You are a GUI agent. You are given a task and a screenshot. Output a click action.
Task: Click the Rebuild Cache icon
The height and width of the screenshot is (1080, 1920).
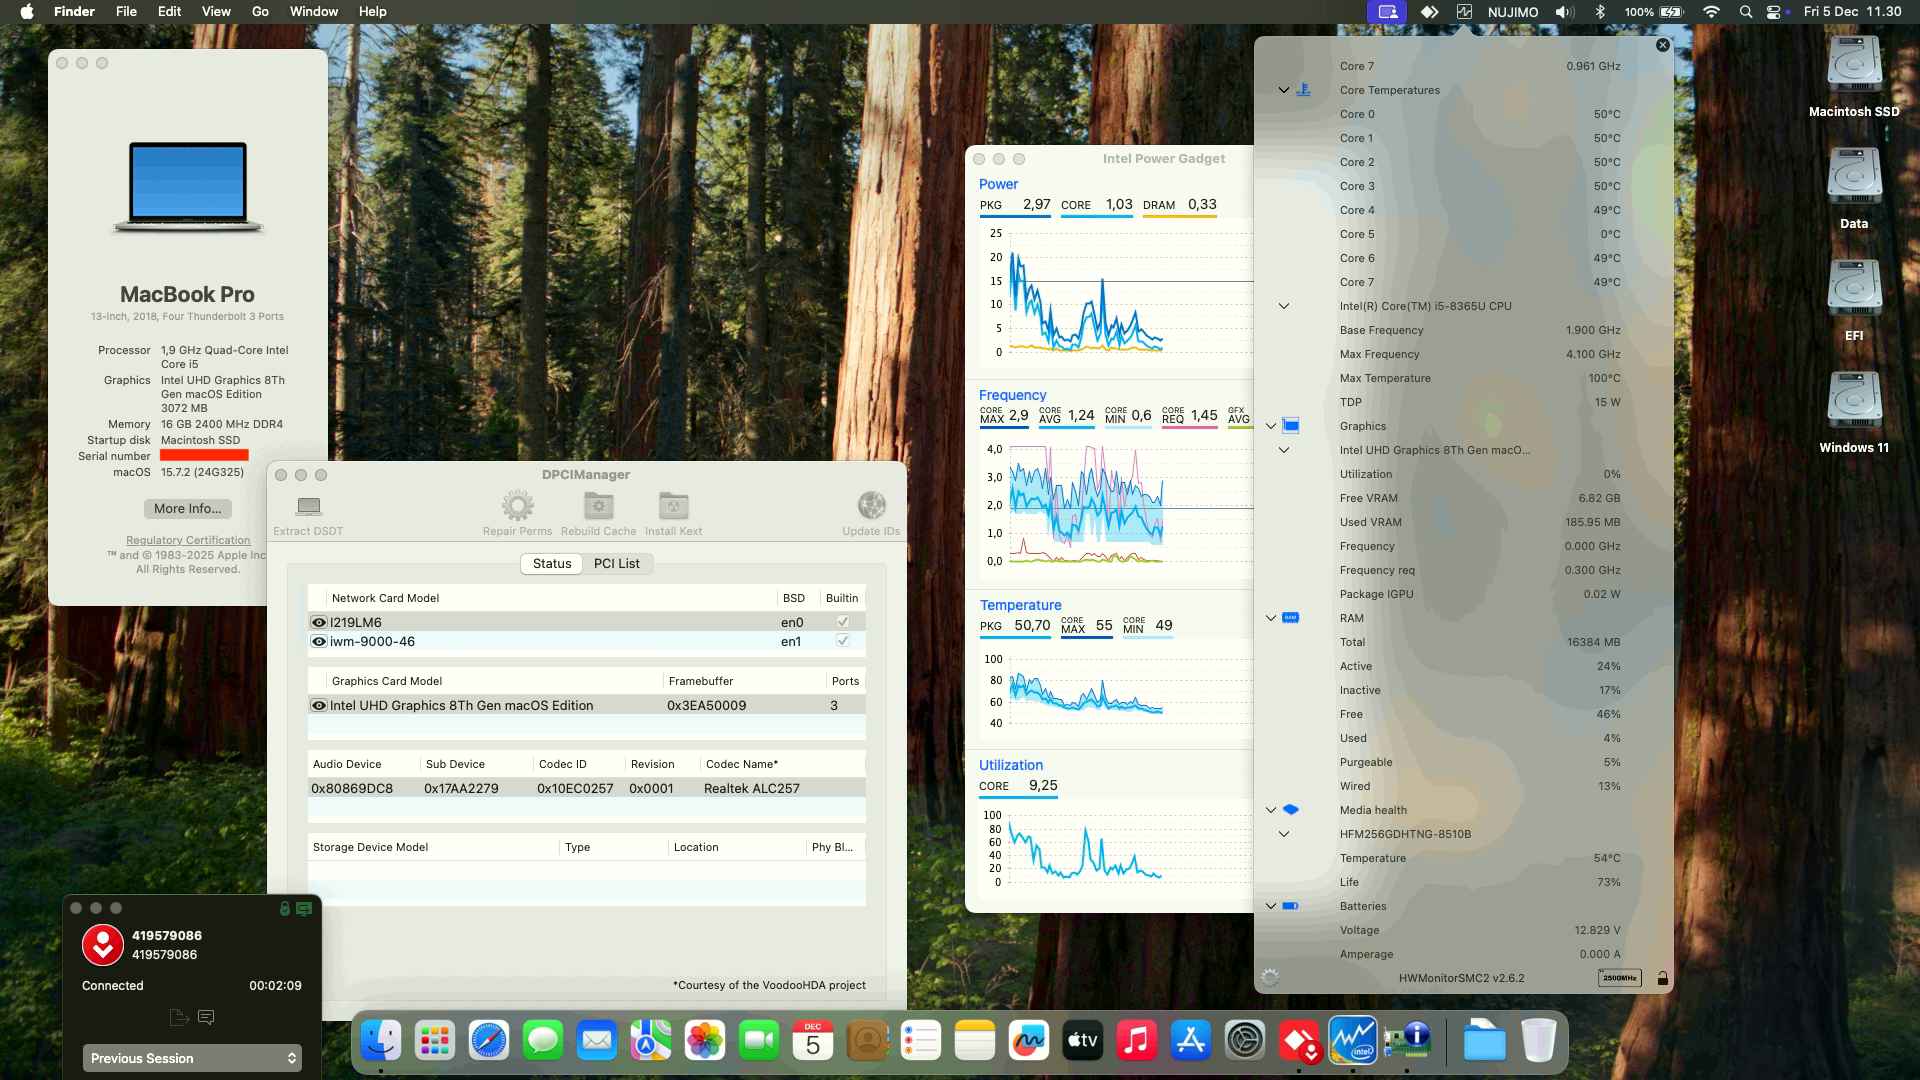pos(597,506)
